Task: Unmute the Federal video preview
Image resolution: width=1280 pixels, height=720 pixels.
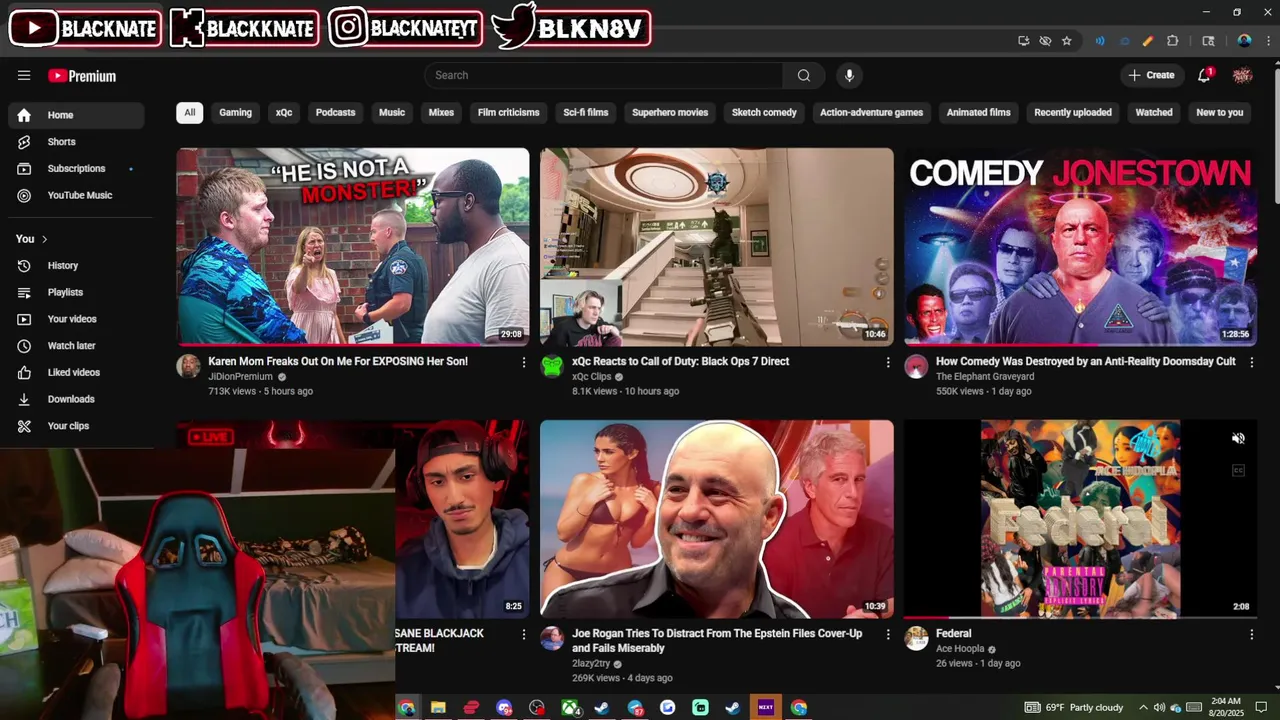Action: coord(1238,438)
